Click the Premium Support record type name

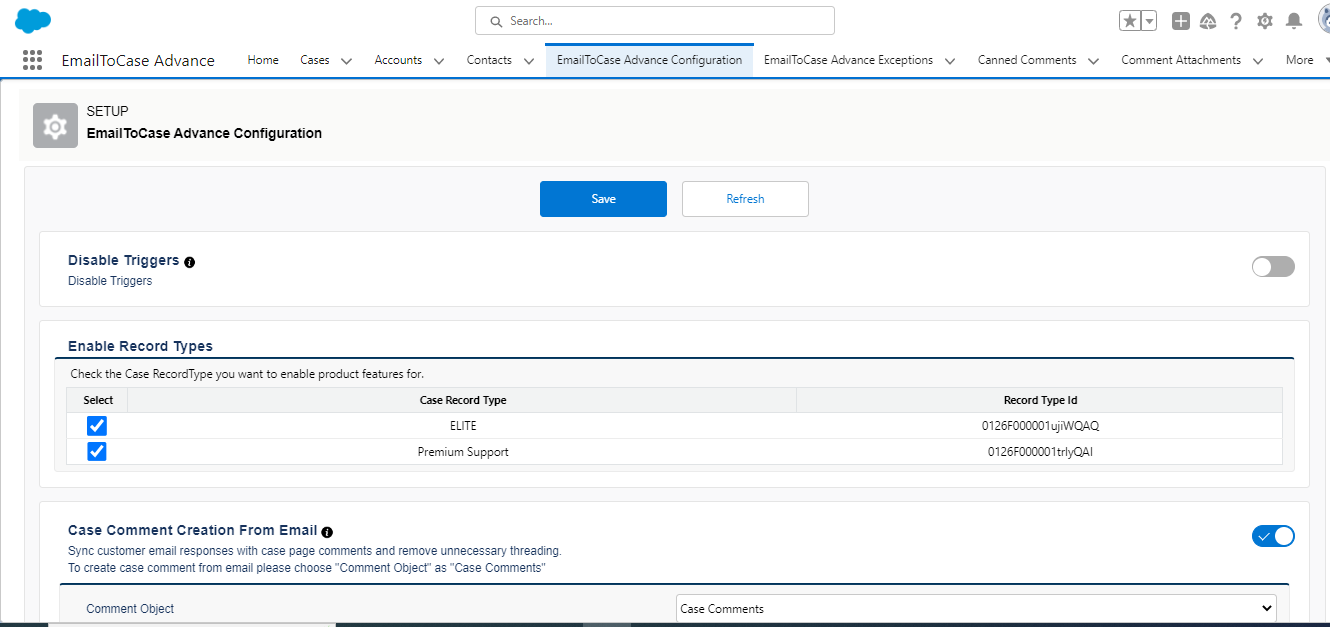coord(463,452)
